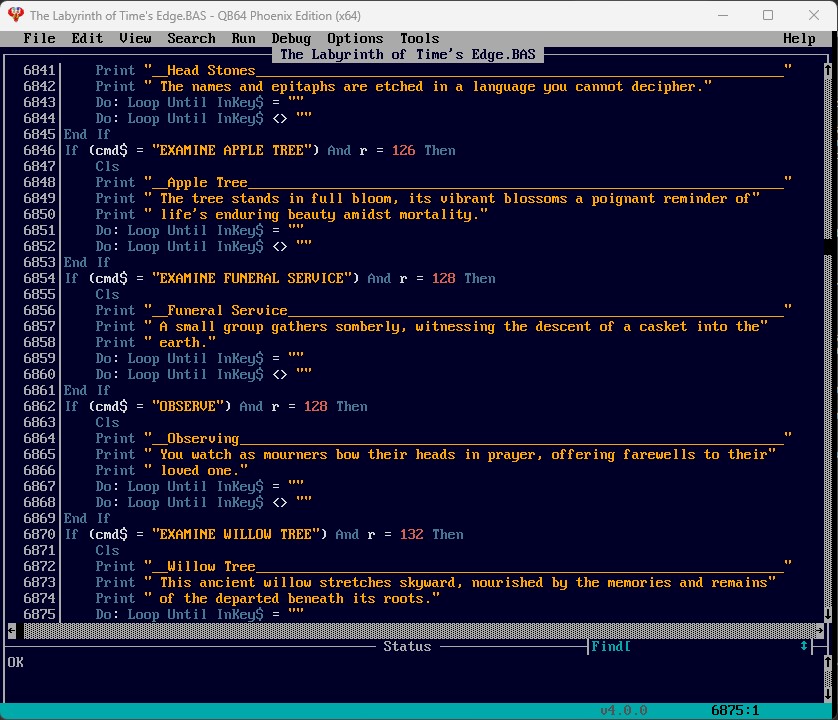Click the editor vertical scrollbar down arrow

tap(827, 614)
